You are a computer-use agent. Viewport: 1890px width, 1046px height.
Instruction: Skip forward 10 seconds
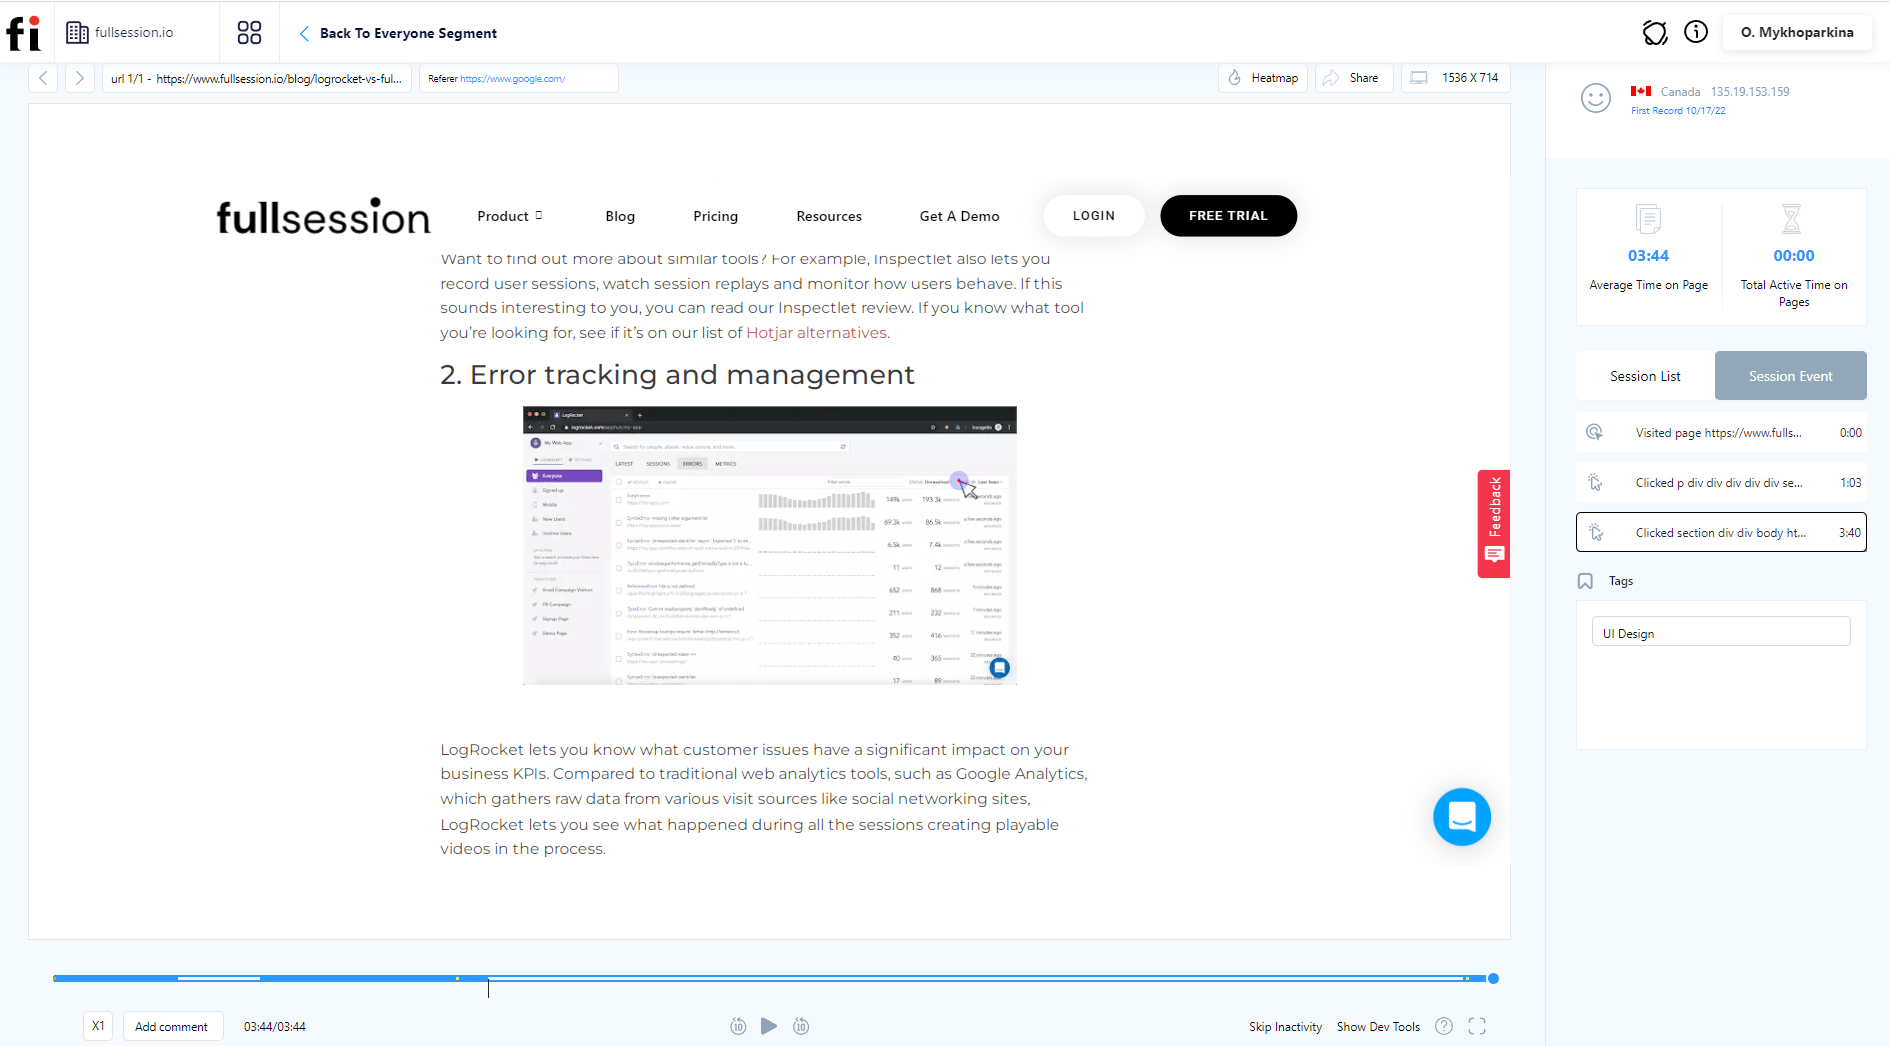(801, 1026)
